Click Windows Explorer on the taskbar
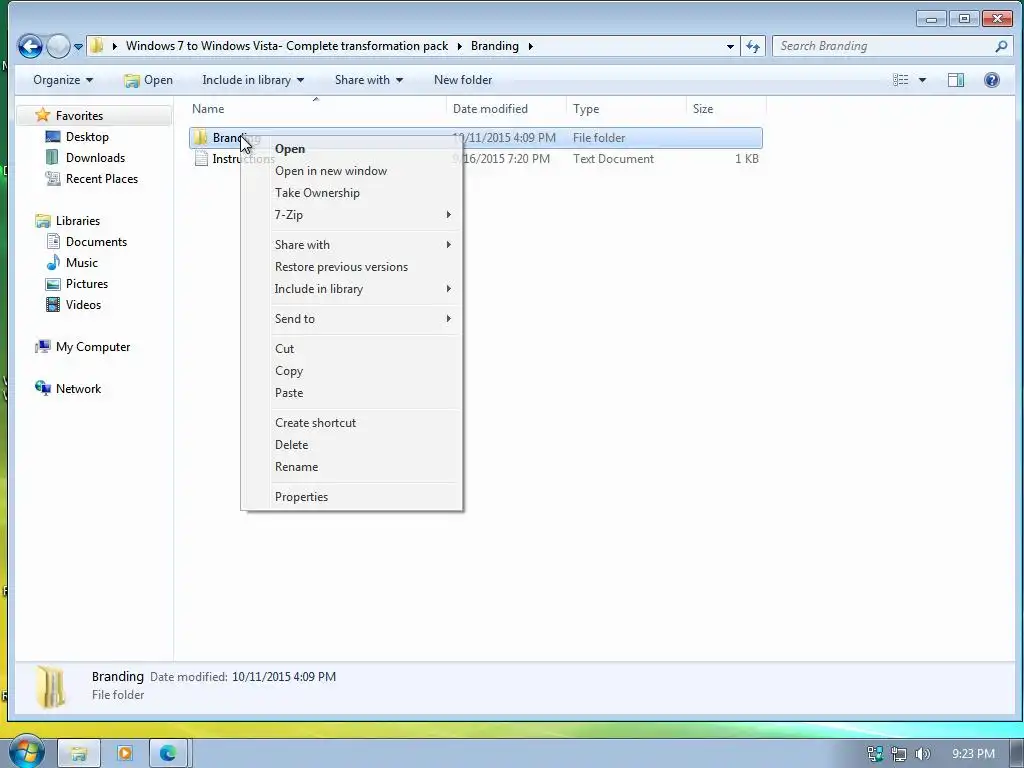The height and width of the screenshot is (768, 1024). pos(78,754)
